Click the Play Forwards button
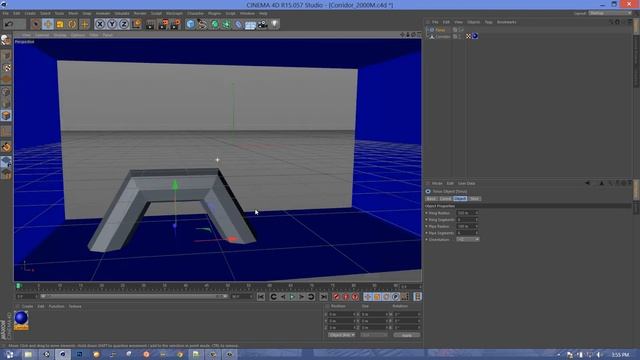The image size is (640, 360). pos(292,297)
